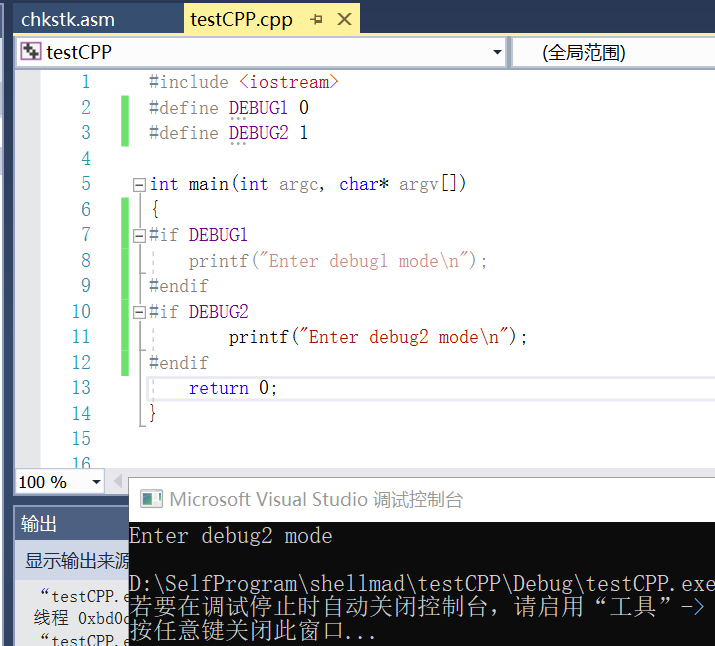
Task: Click line number 5 in the gutter
Action: click(86, 184)
